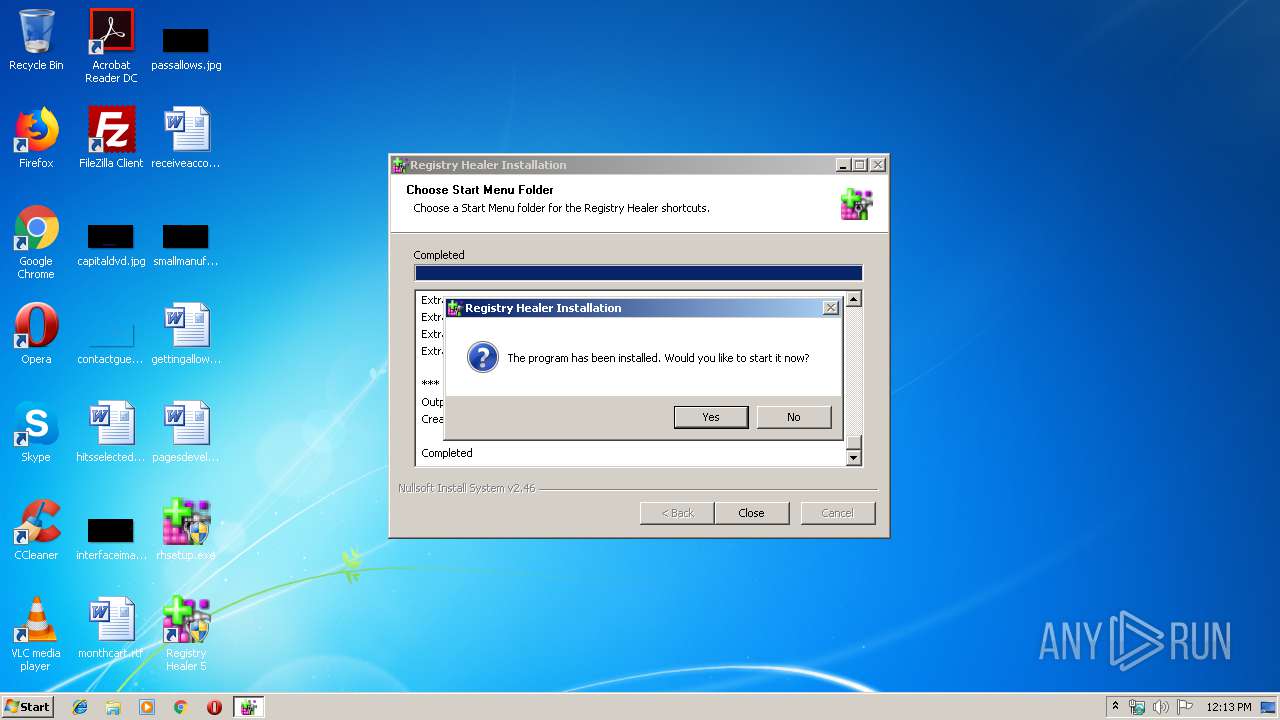Select the gettingallow... Word document
The height and width of the screenshot is (720, 1280).
coord(186,334)
